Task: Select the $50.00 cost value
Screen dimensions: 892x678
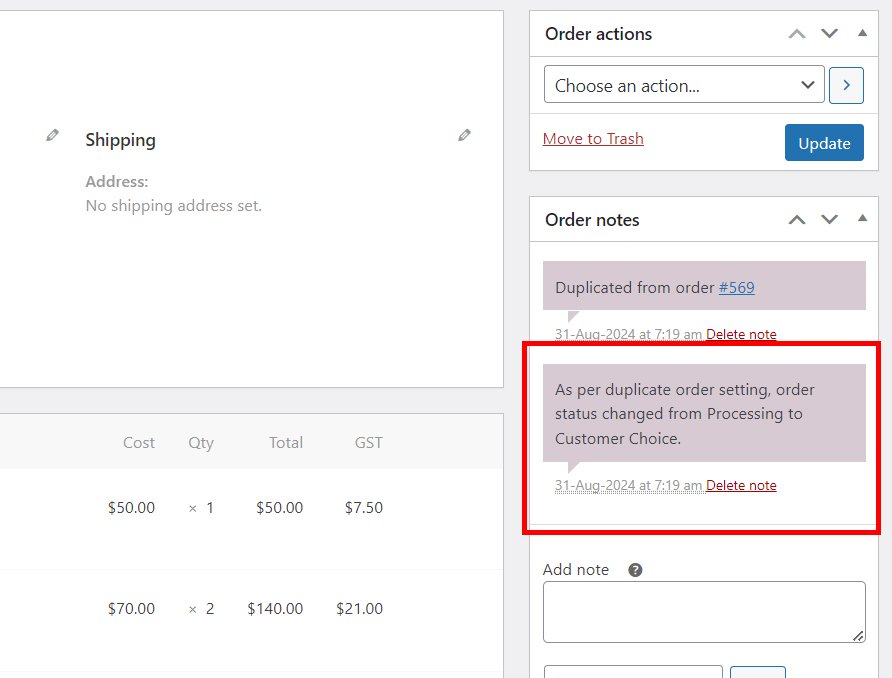Action: point(131,507)
